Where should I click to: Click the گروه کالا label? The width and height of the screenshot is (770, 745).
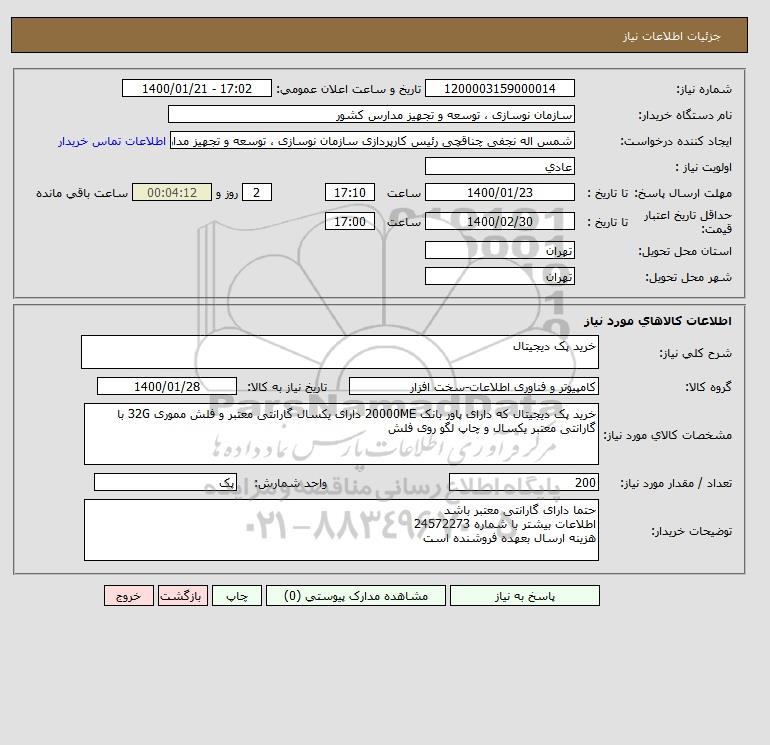[x=709, y=387]
